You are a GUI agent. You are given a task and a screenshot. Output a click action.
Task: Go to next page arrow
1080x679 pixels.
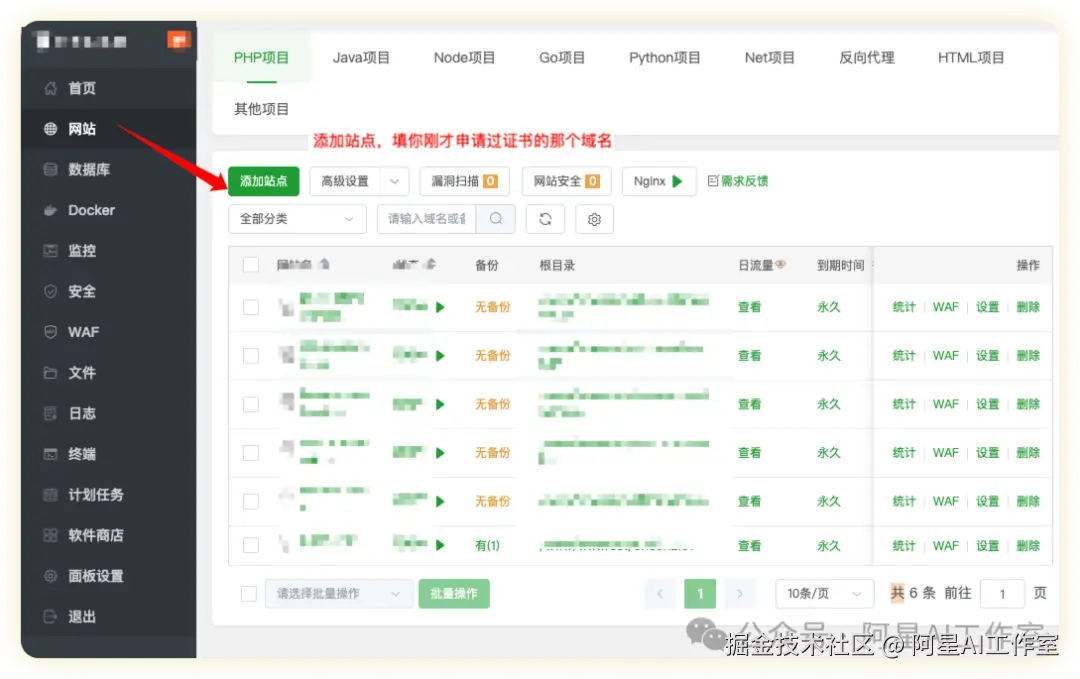[740, 594]
